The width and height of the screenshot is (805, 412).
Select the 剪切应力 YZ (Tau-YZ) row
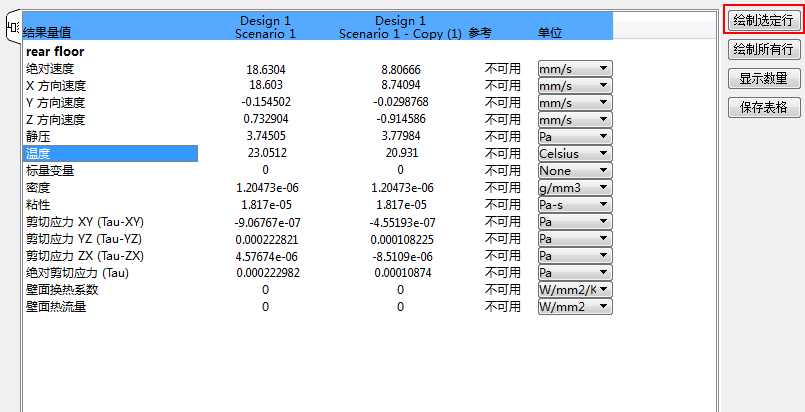[84, 239]
